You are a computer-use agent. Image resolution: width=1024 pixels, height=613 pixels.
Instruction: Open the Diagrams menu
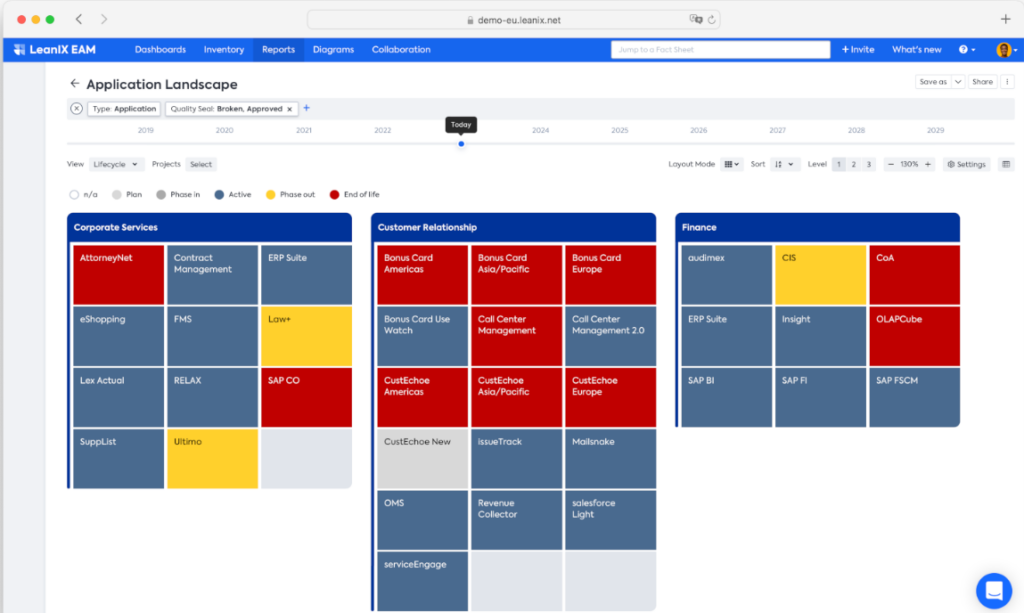point(333,50)
